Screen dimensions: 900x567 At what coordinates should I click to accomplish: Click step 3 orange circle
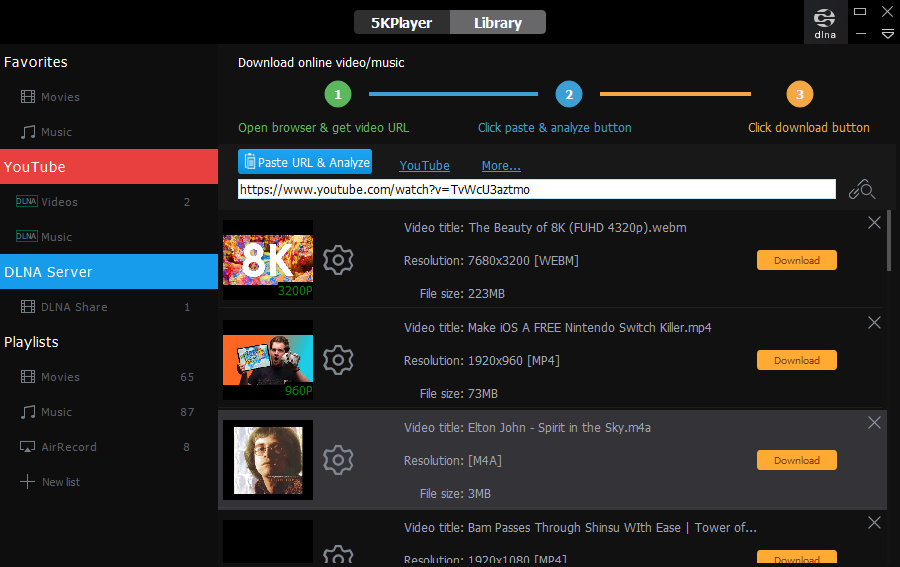(x=800, y=94)
